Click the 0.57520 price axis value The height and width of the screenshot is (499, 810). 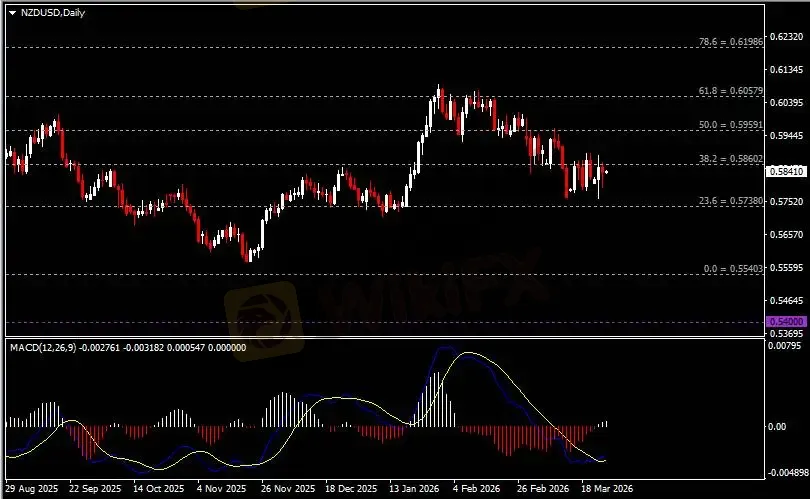tap(787, 201)
